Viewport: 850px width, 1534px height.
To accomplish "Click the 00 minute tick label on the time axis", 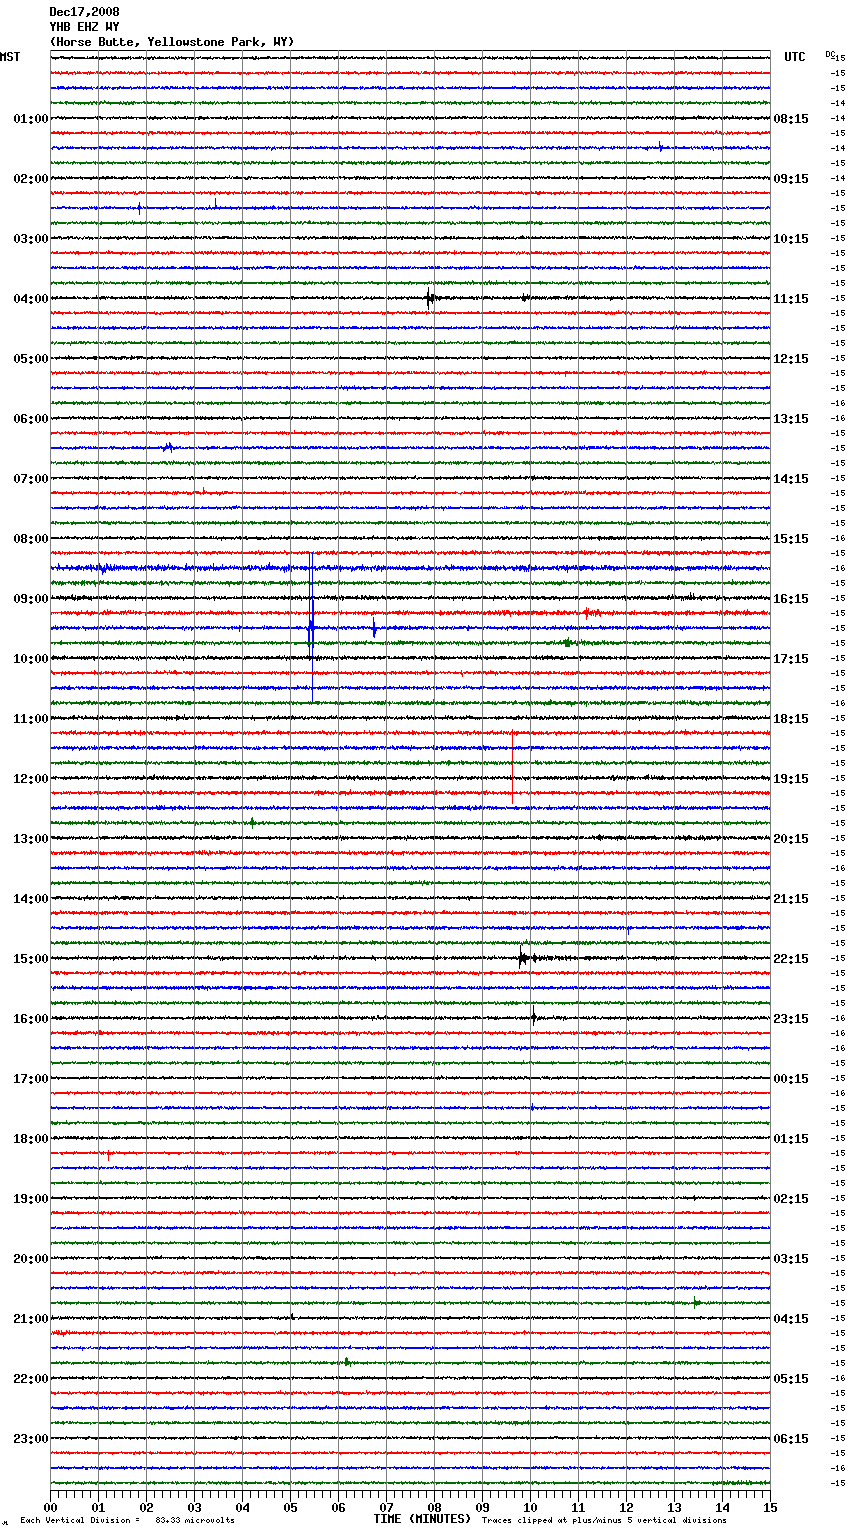I will 51,1507.
